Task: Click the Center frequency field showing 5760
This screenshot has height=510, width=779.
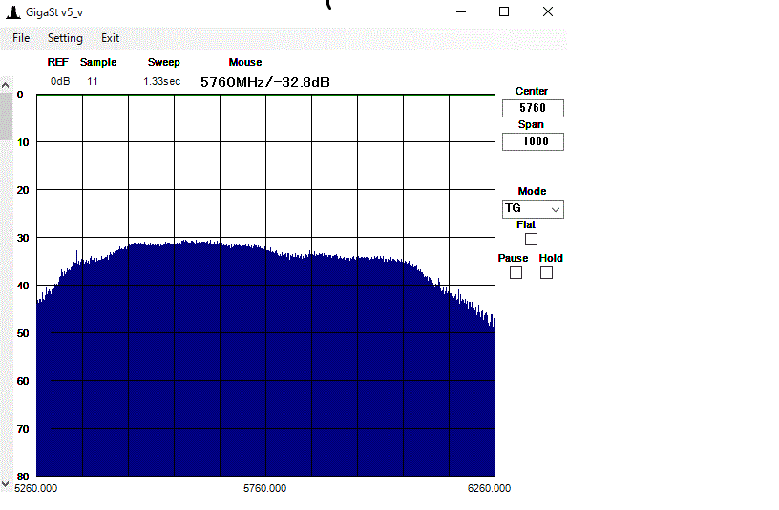Action: (532, 108)
